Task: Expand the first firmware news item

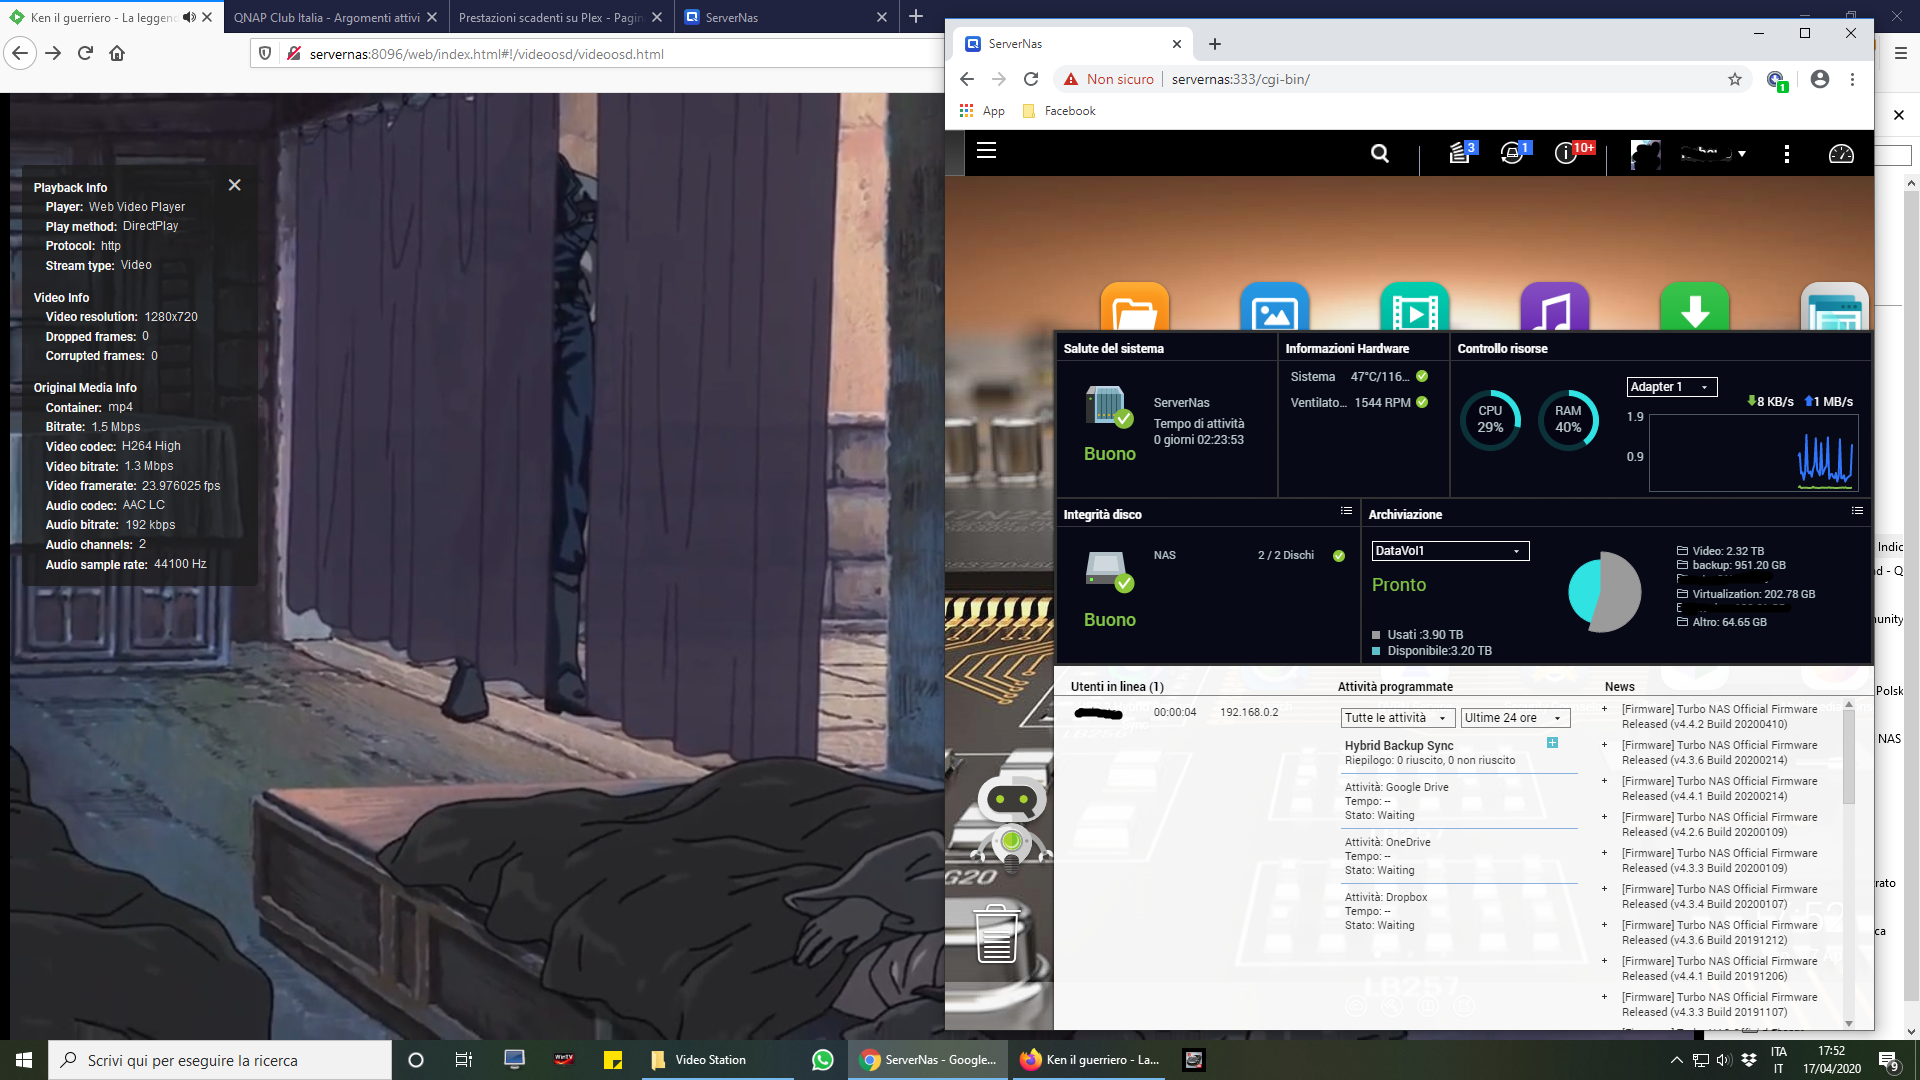Action: click(1605, 709)
